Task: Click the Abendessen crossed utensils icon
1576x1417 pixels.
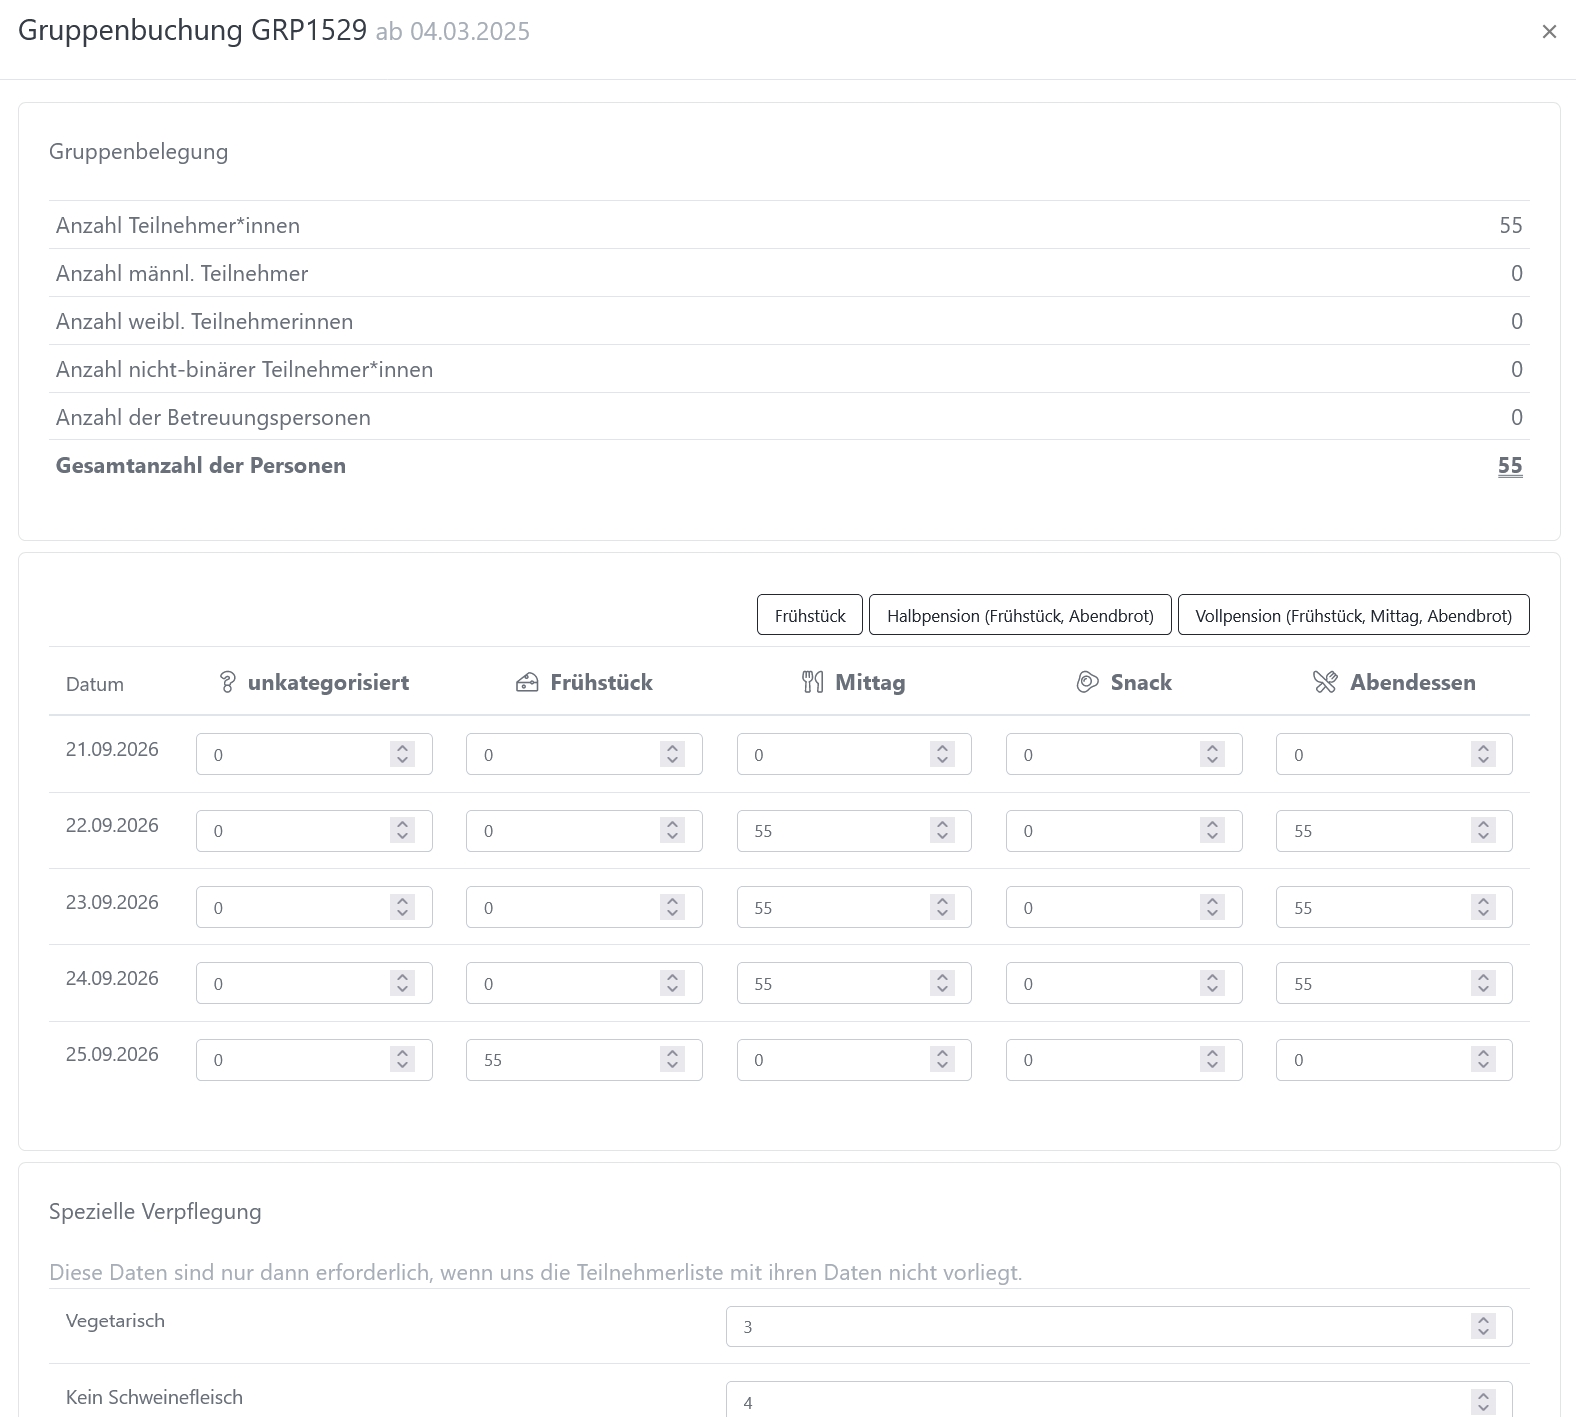Action: click(1325, 682)
